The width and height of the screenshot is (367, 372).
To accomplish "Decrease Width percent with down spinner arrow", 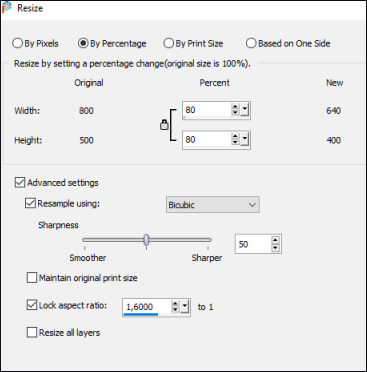I will [235, 113].
